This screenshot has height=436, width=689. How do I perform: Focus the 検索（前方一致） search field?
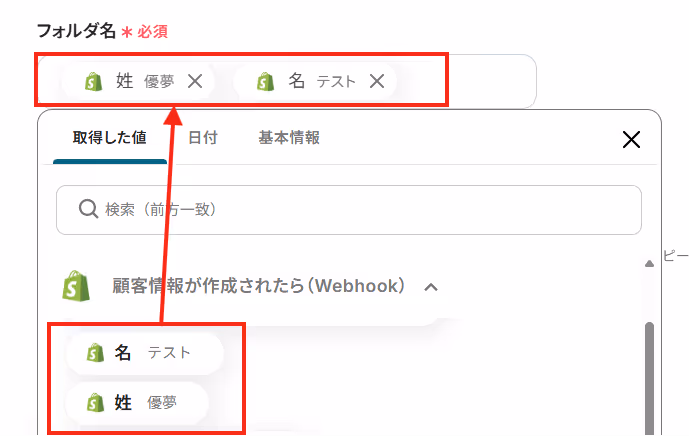pyautogui.click(x=349, y=210)
